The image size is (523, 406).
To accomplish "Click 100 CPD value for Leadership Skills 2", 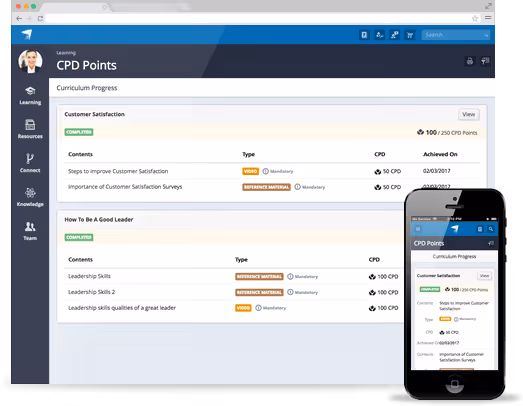I will tap(383, 293).
